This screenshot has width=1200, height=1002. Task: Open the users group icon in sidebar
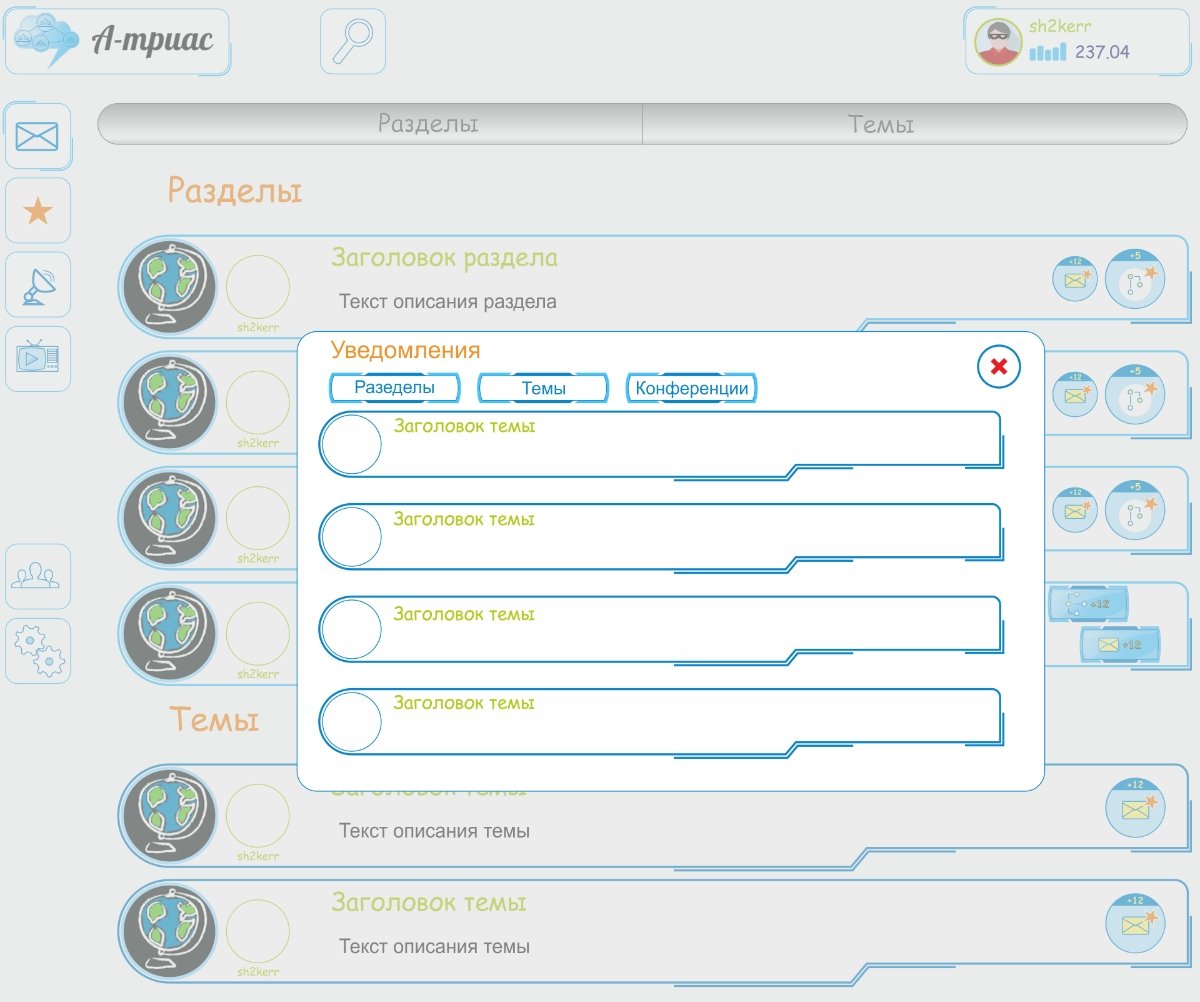[x=38, y=577]
